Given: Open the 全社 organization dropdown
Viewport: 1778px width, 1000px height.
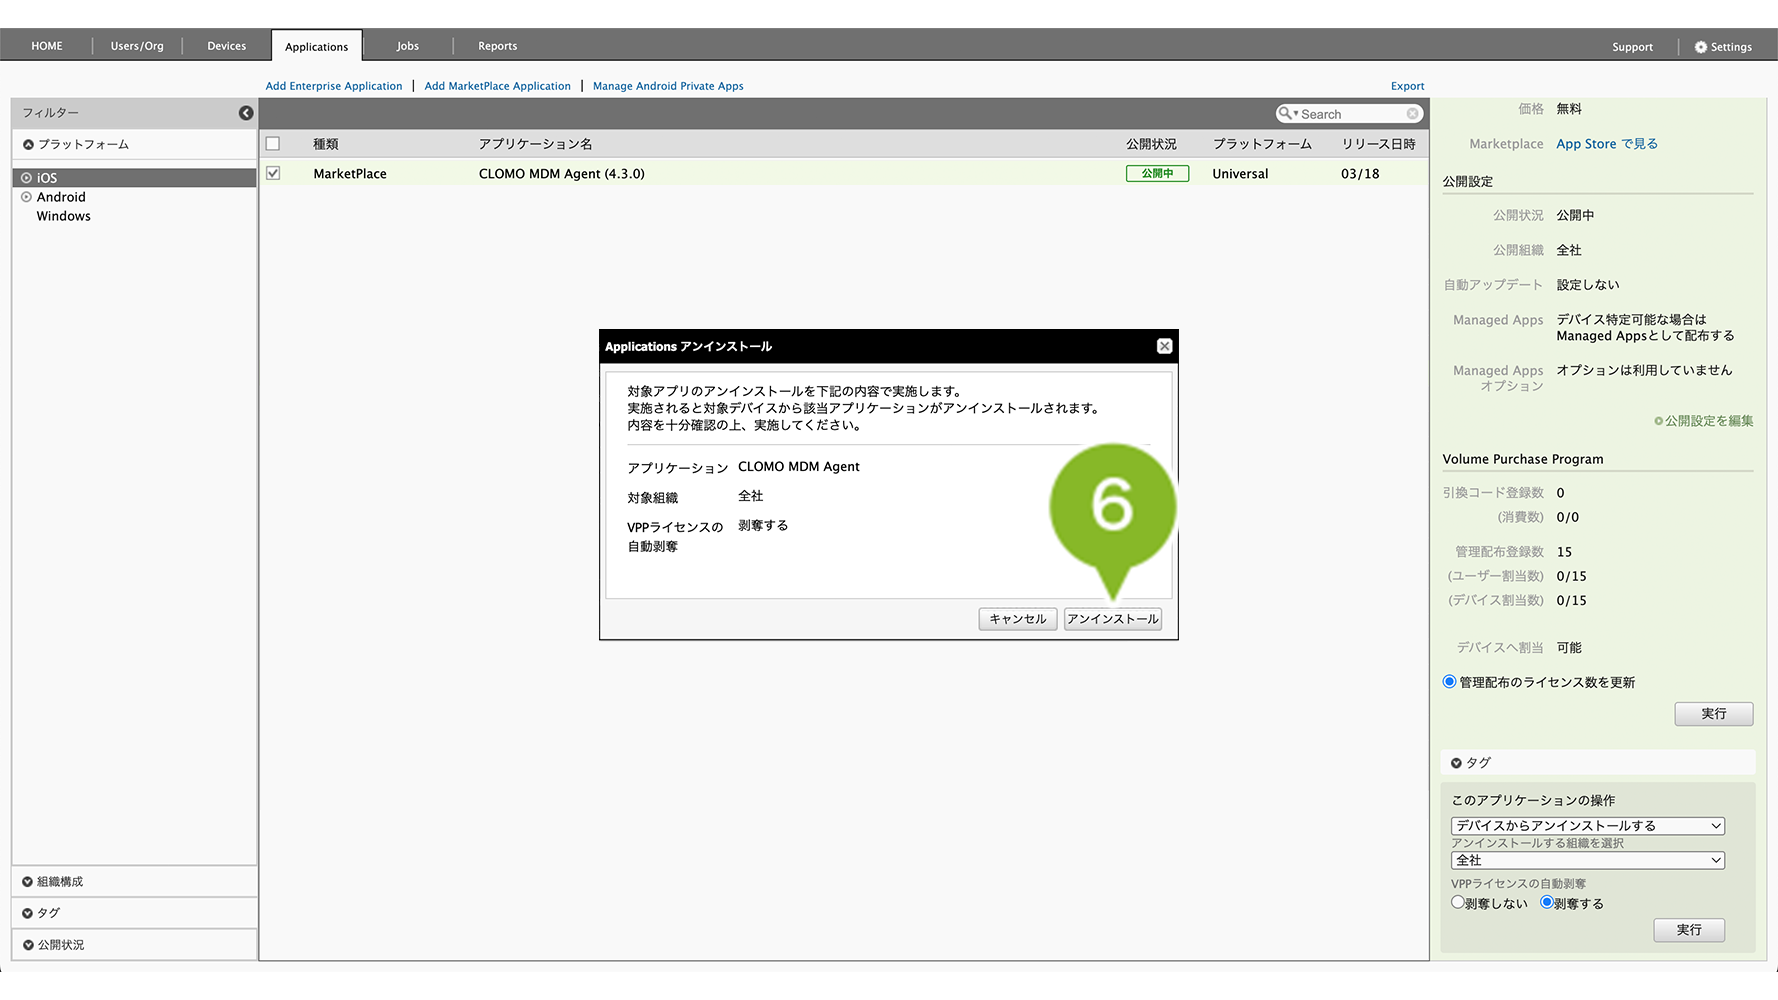Looking at the screenshot, I should pos(1588,860).
